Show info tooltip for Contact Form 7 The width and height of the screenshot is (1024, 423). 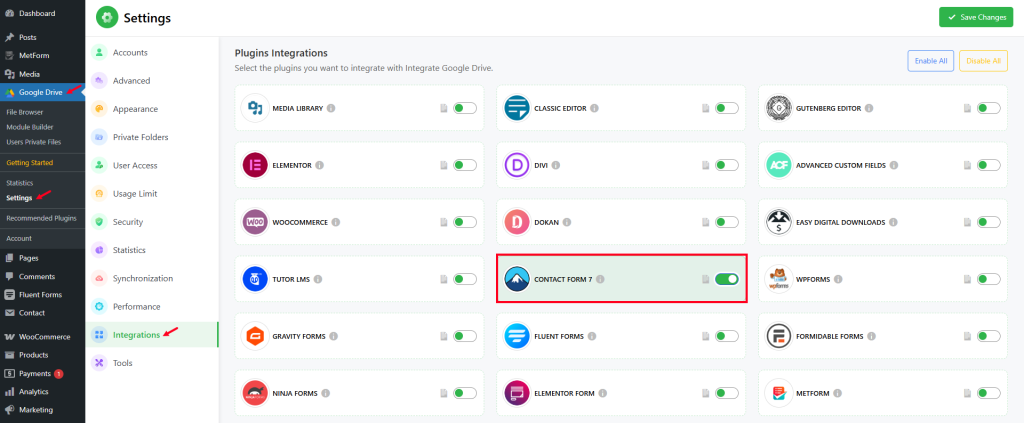(600, 279)
